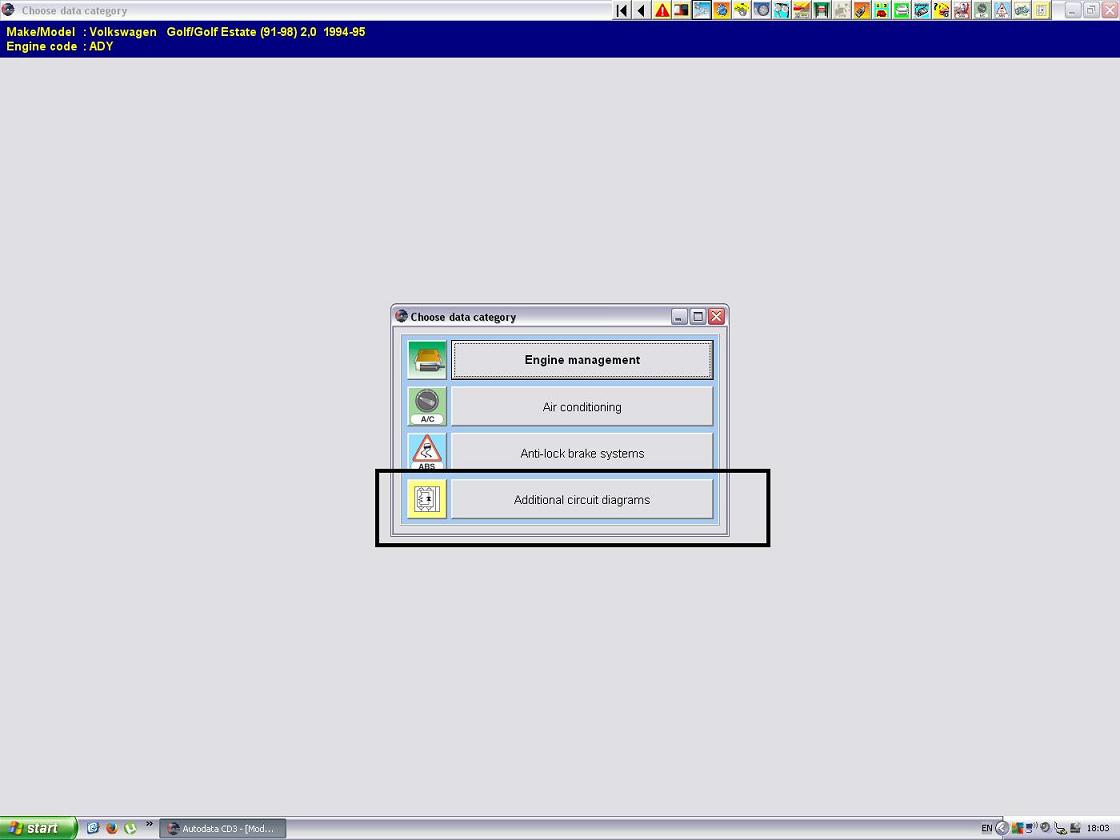Click the ABS skid icon in dialog
Viewport: 1120px width, 840px height.
click(x=427, y=452)
